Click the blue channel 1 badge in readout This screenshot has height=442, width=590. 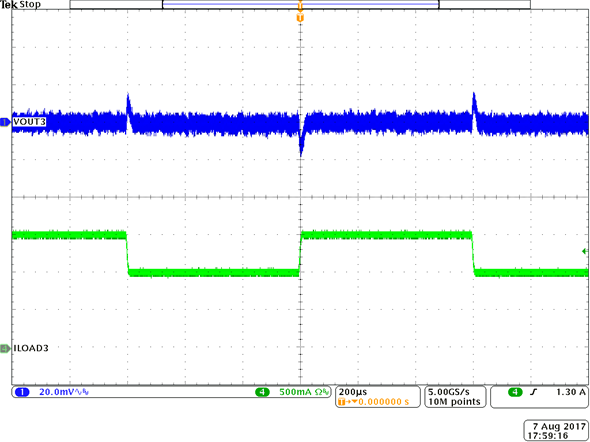click(22, 392)
